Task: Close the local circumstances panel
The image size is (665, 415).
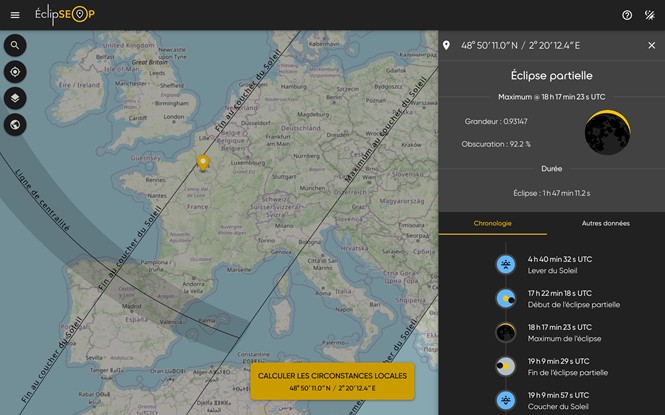Action: (650, 46)
